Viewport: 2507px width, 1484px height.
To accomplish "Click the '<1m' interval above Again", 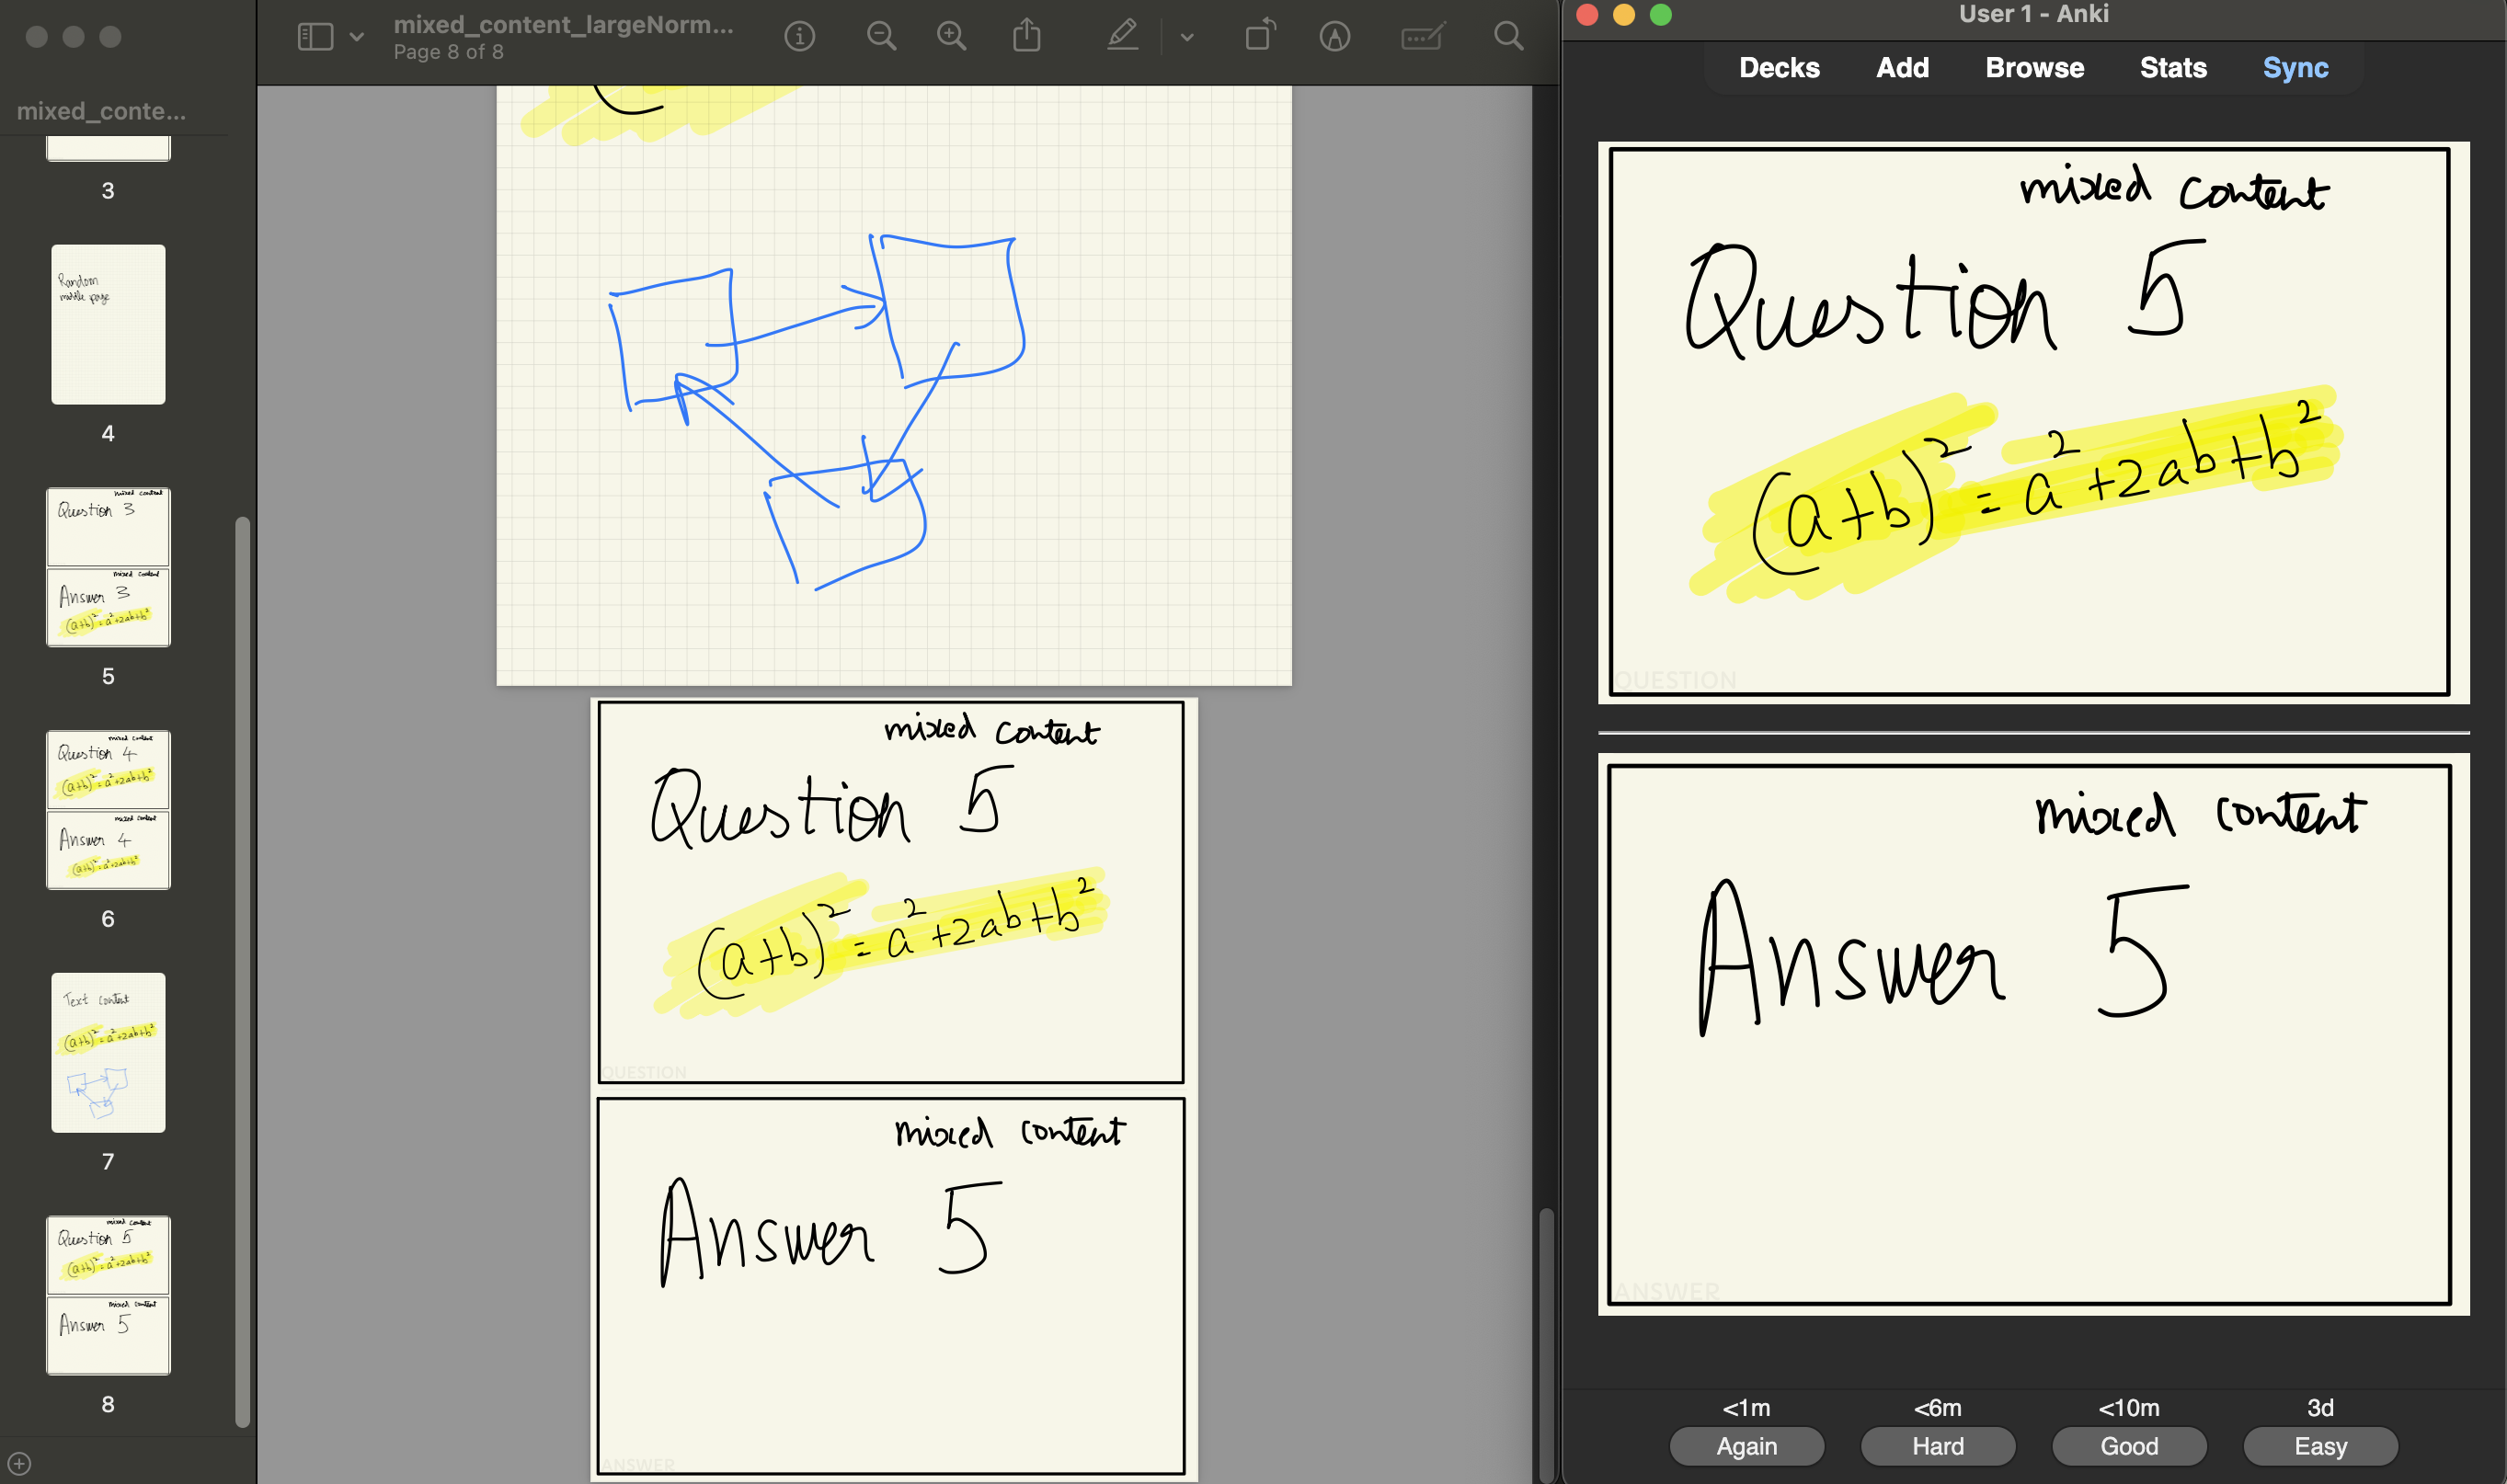I will (1746, 1408).
